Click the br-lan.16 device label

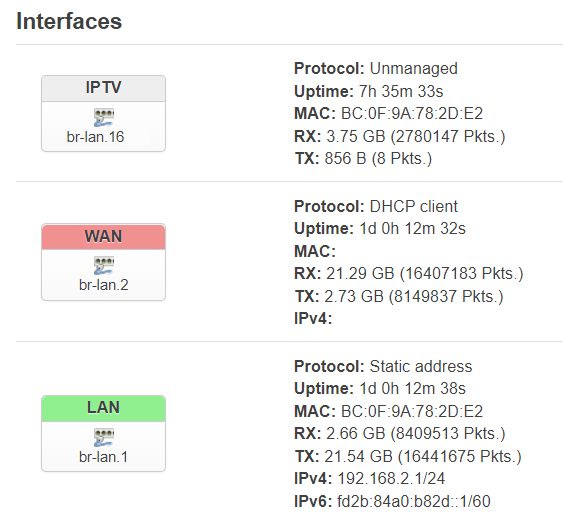click(96, 137)
